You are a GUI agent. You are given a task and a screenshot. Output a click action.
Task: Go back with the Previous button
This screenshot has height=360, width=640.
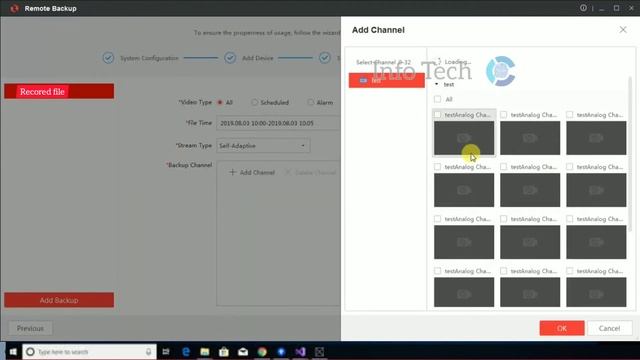30,329
